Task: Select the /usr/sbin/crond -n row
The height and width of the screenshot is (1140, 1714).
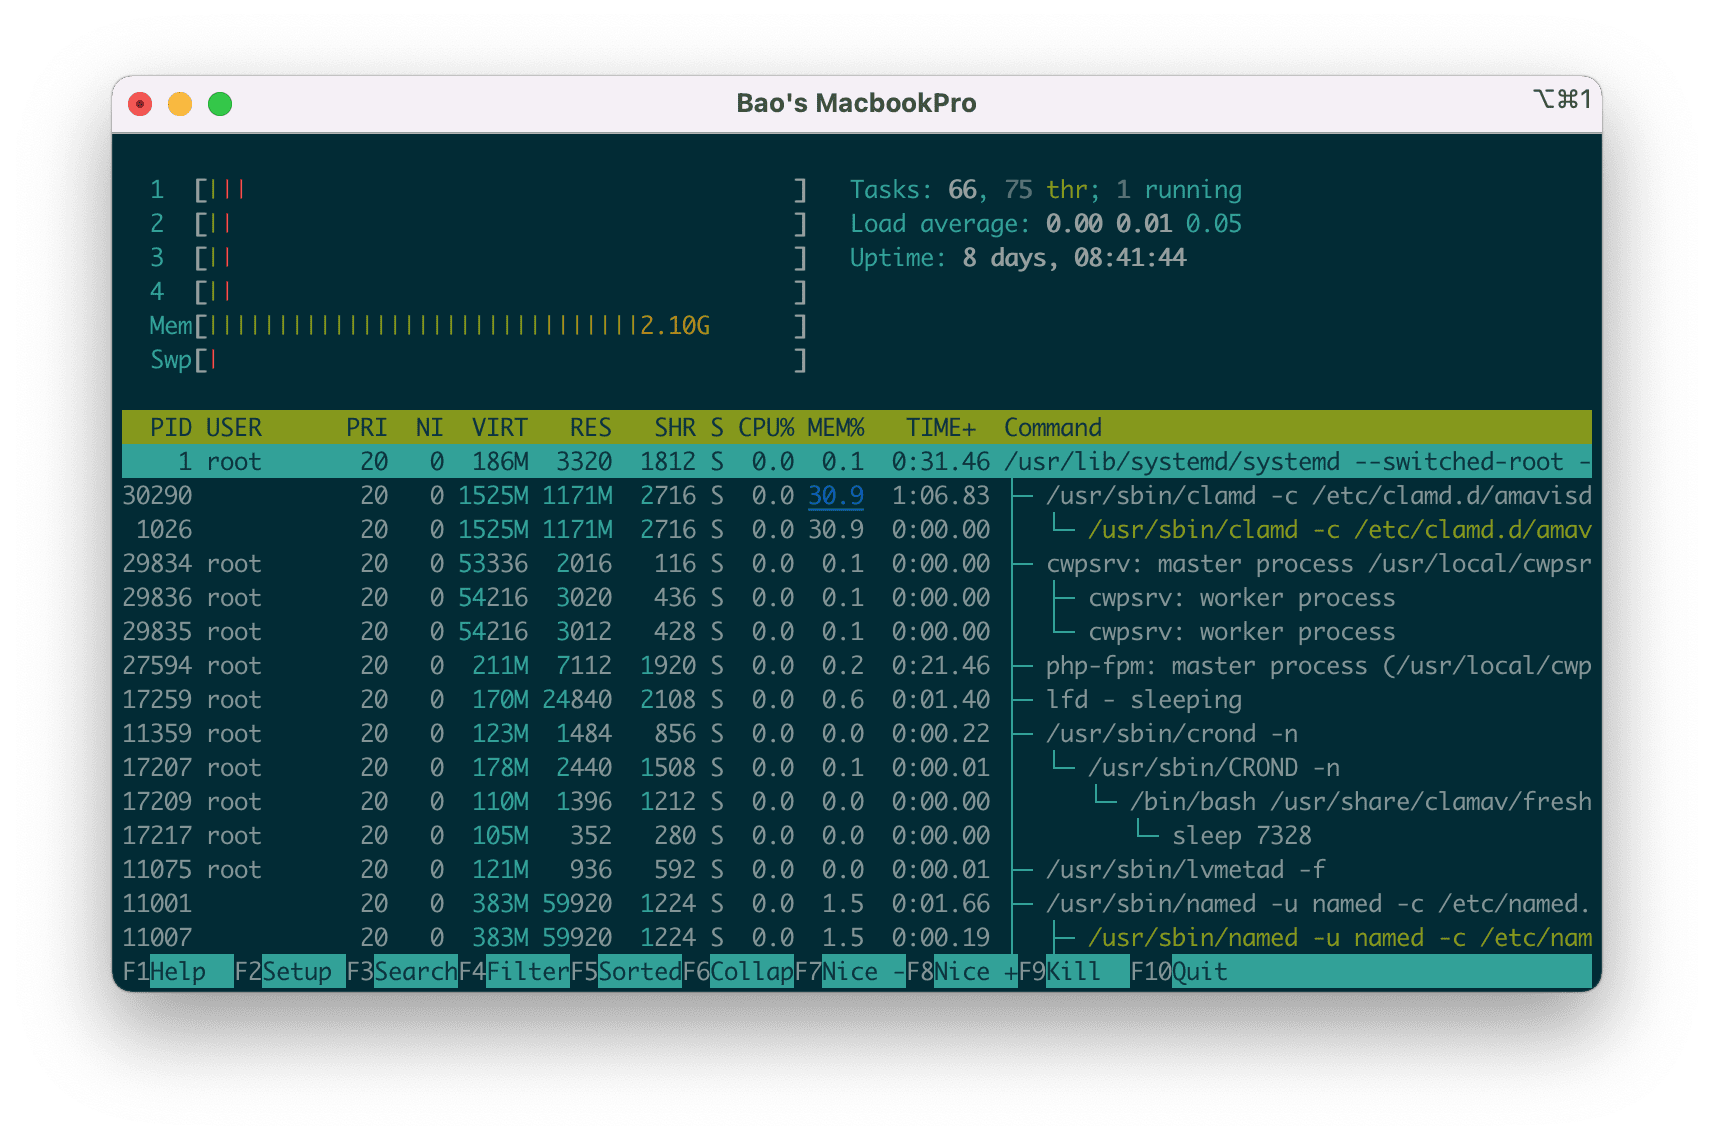Action: [857, 733]
